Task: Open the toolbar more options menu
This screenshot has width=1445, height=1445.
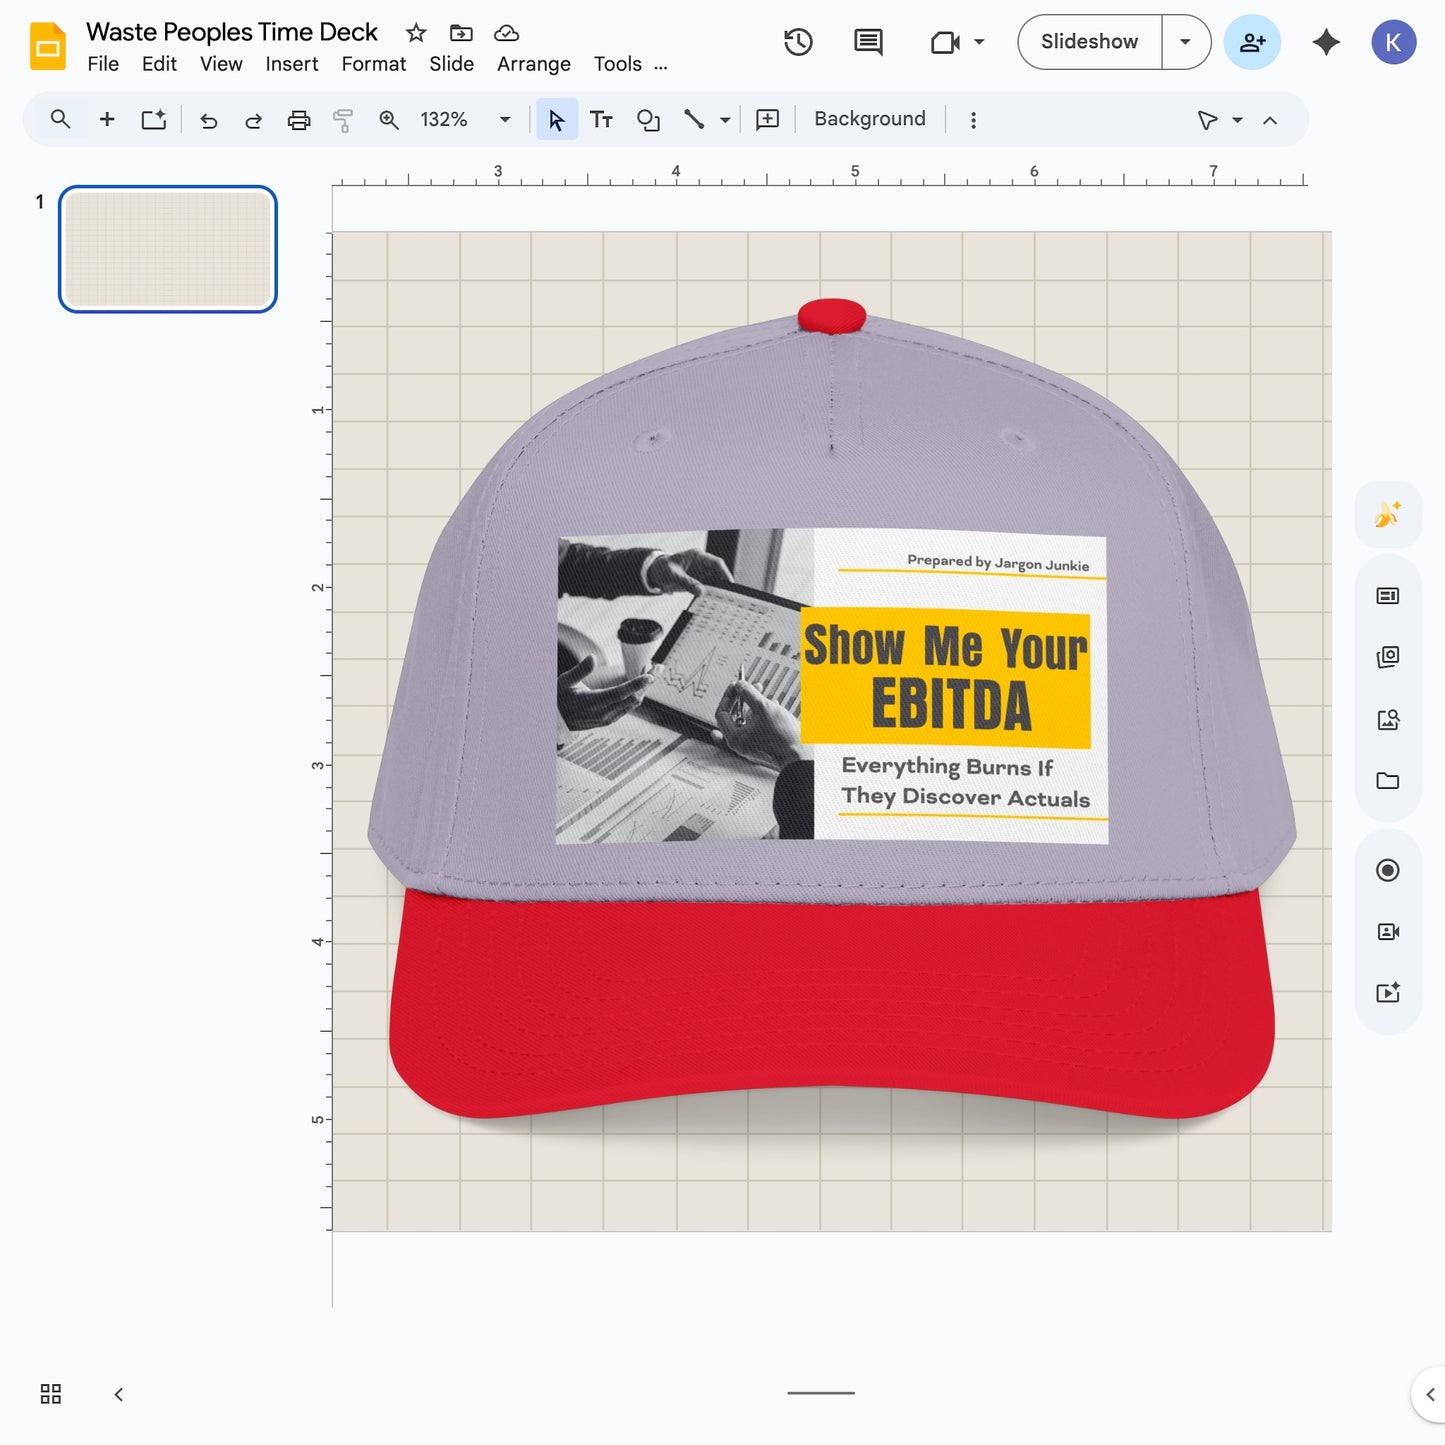Action: click(973, 120)
